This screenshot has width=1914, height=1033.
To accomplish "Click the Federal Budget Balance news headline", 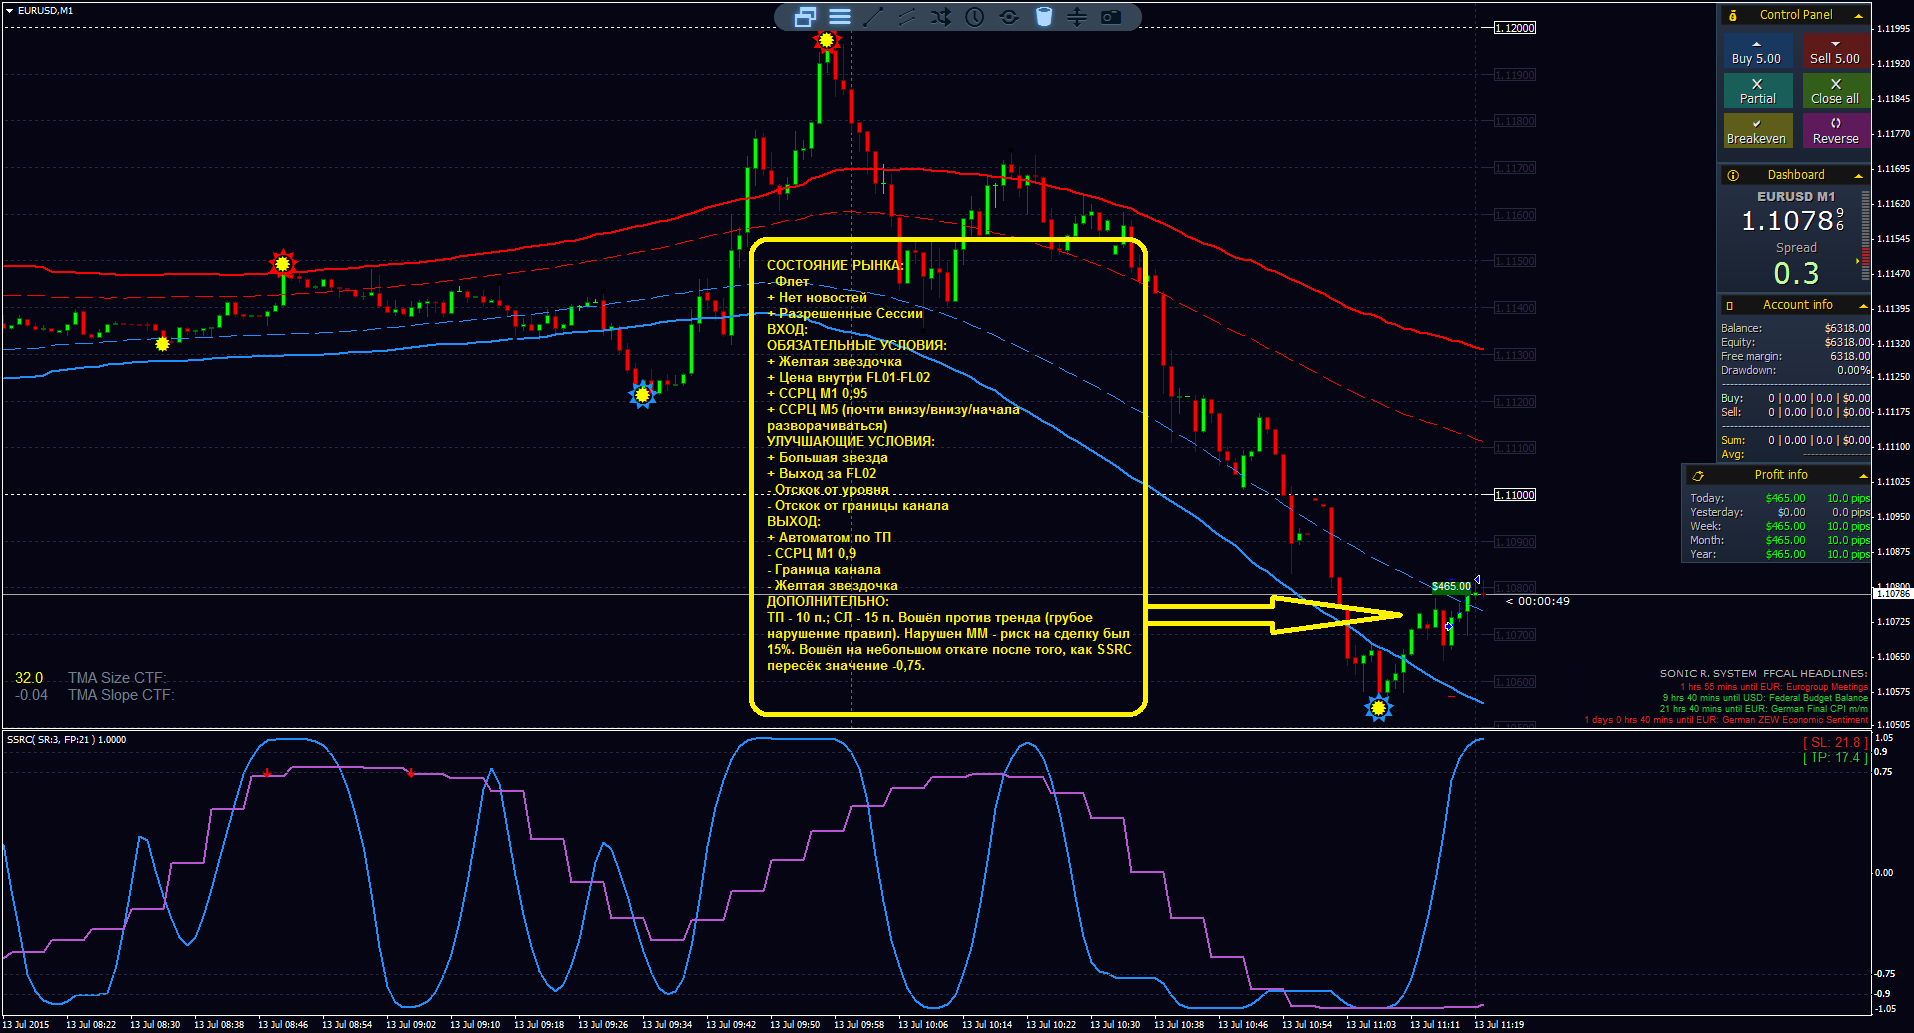I will click(1765, 698).
